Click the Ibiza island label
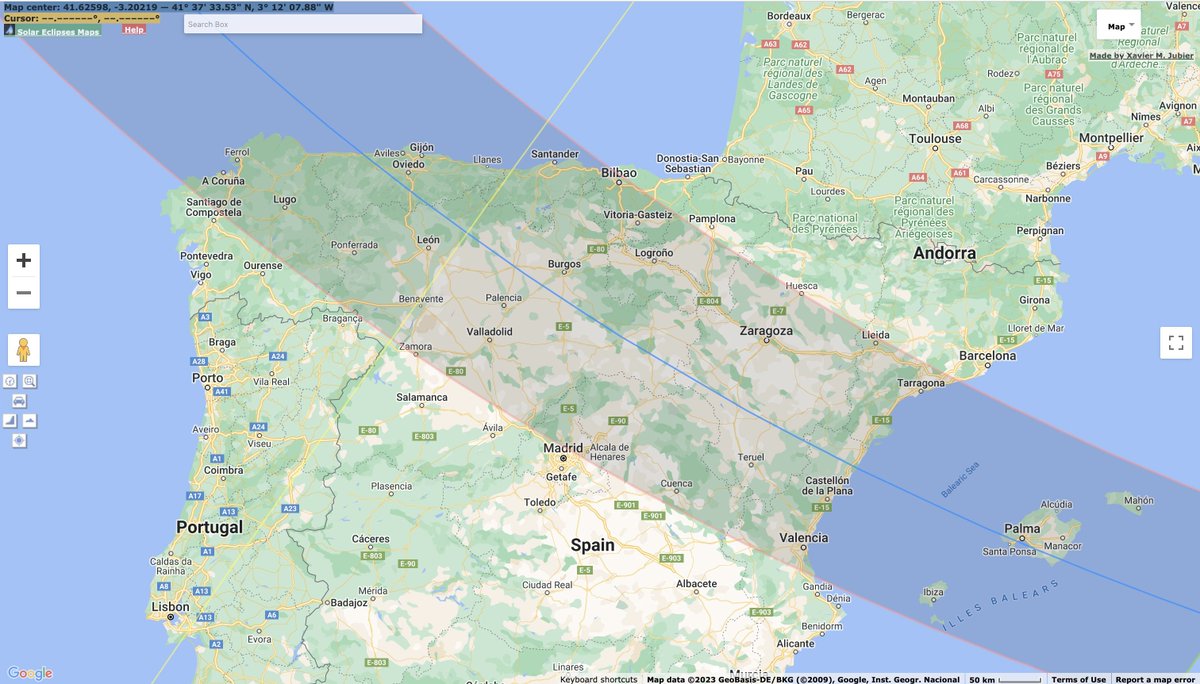Image resolution: width=1200 pixels, height=684 pixels. point(934,592)
